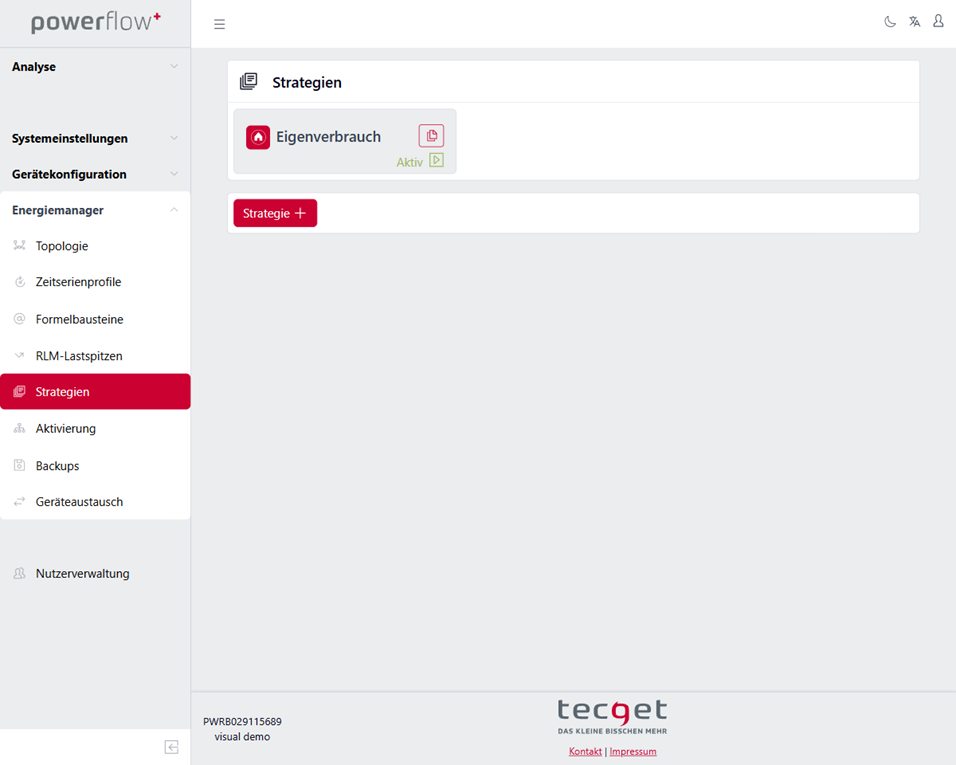Viewport: 956px width, 765px height.
Task: Click the visual demo footer text
Action: [x=242, y=737]
